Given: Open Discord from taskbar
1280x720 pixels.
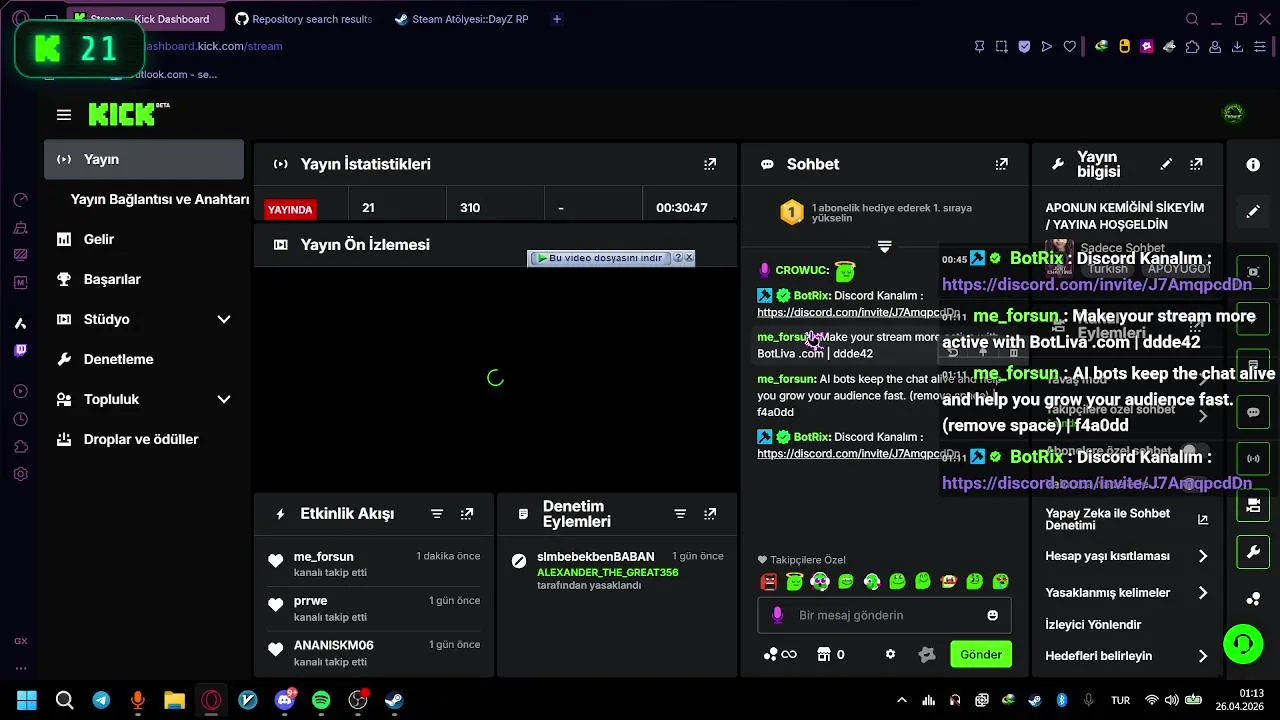Looking at the screenshot, I should pyautogui.click(x=284, y=700).
